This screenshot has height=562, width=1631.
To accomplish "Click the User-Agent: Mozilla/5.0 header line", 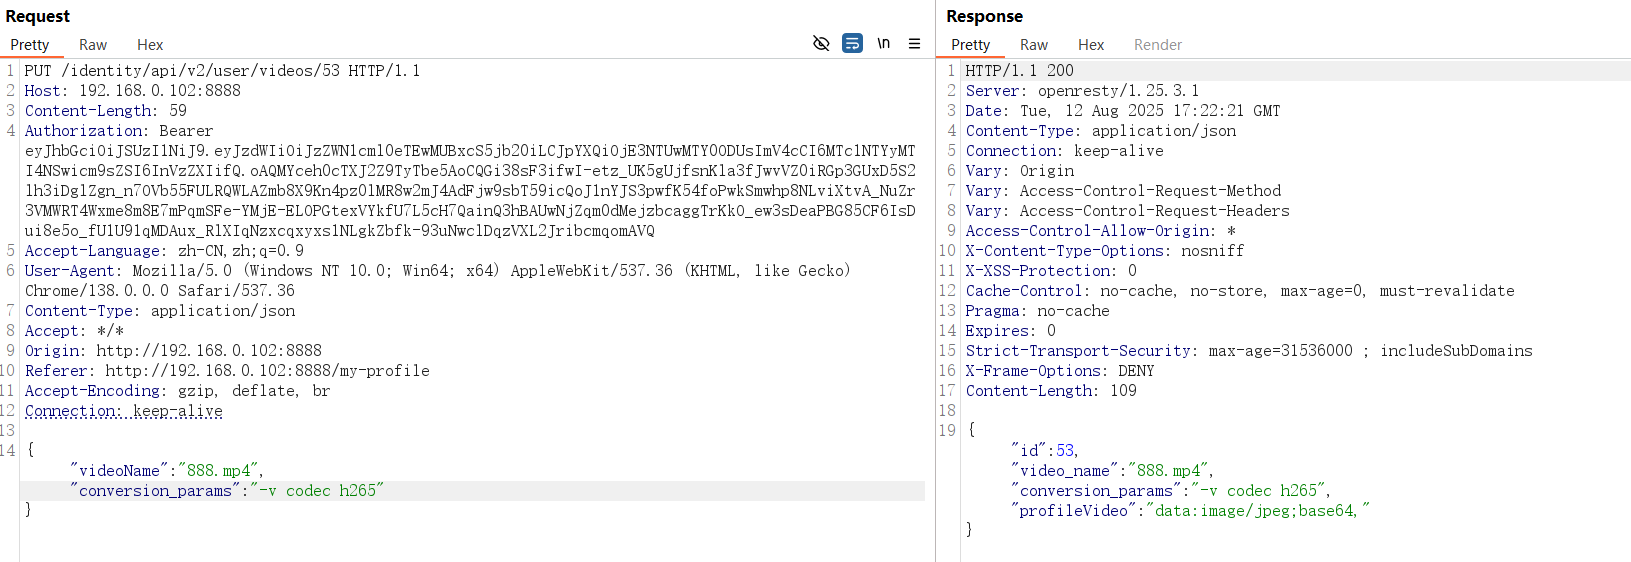I will pos(438,271).
